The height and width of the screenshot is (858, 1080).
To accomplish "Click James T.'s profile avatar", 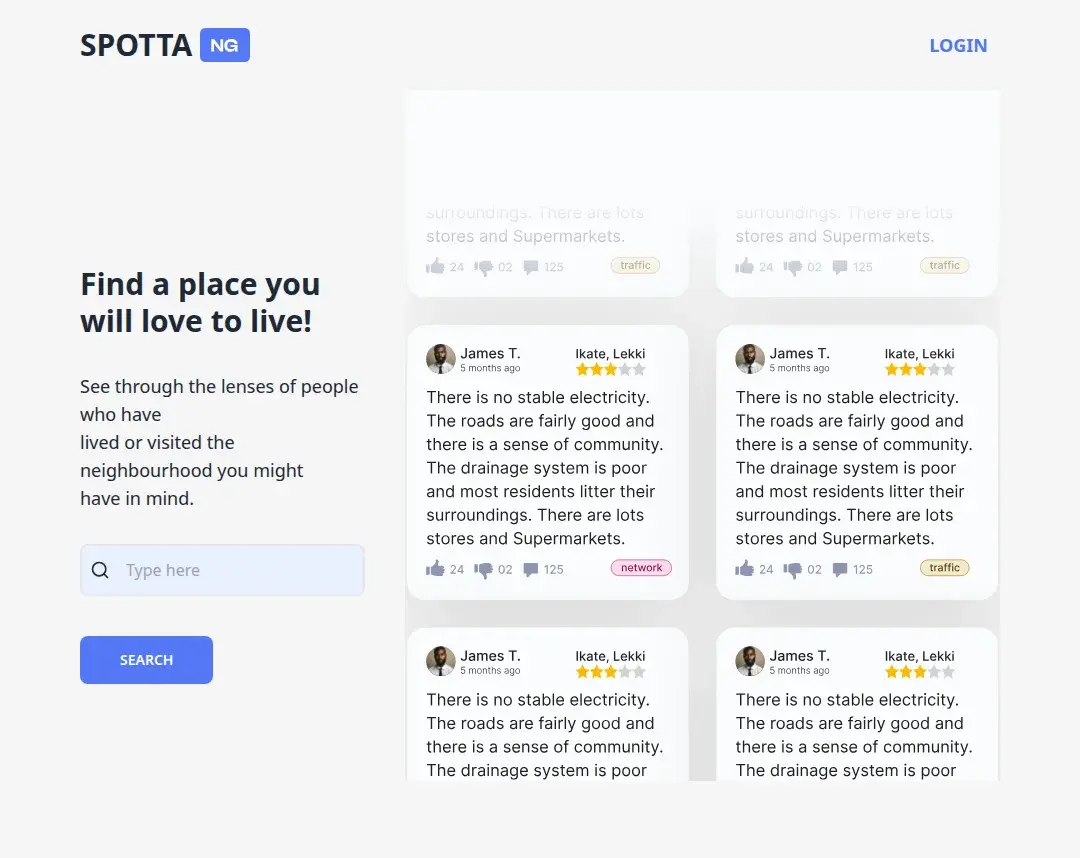I will coord(441,359).
